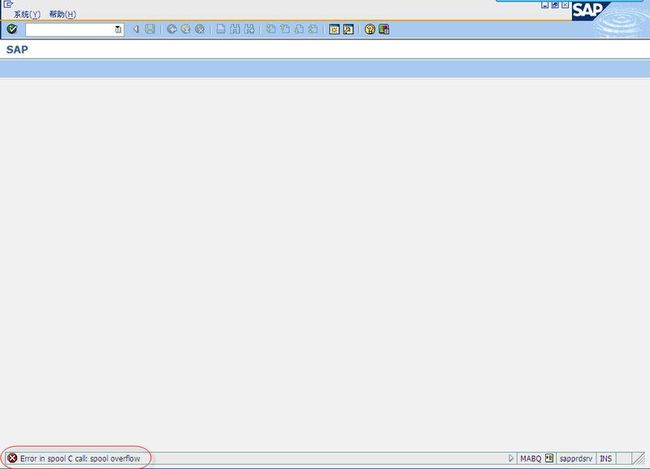Image resolution: width=650 pixels, height=469 pixels.
Task: Toggle the INS insert mode indicator
Action: (606, 459)
